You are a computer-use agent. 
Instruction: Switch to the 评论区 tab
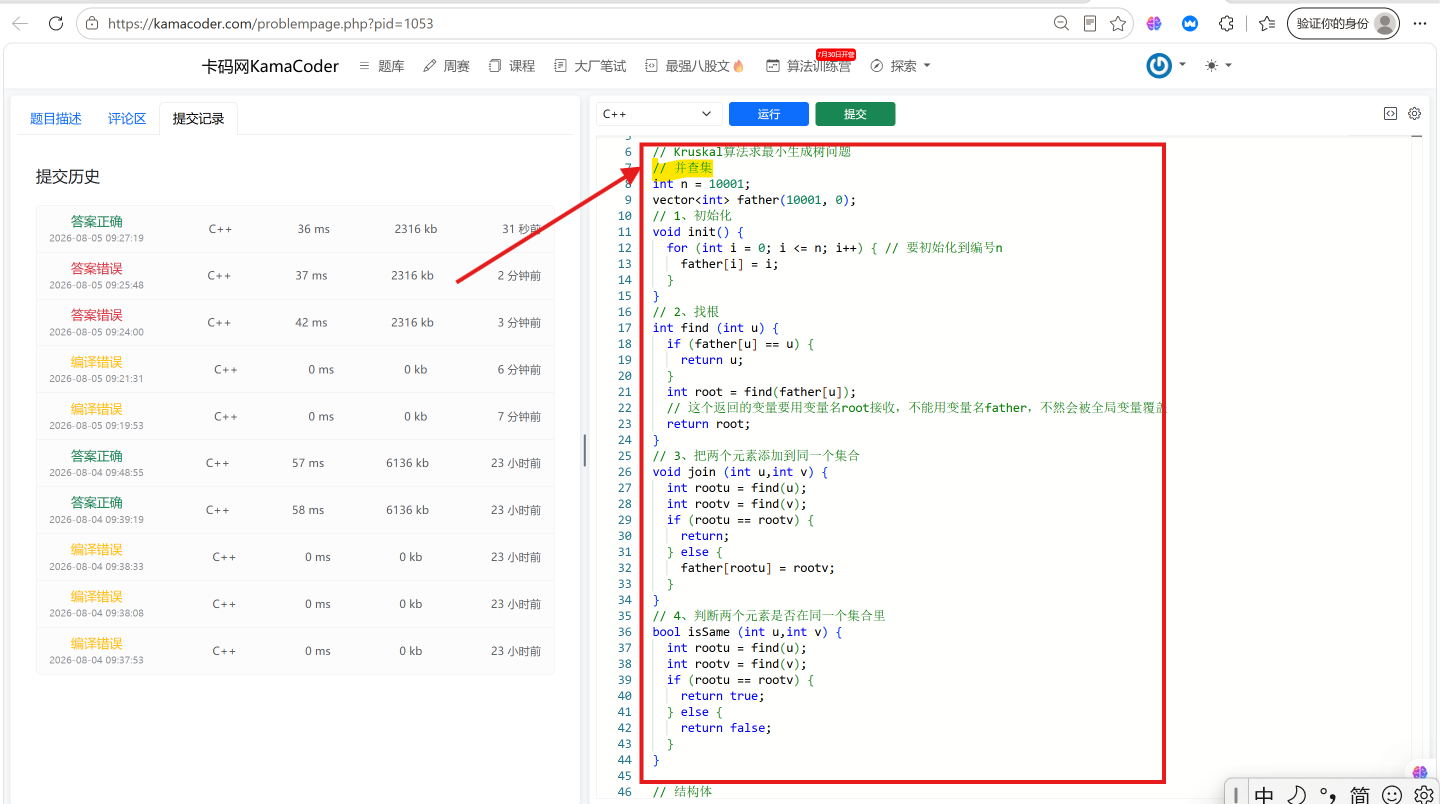tap(127, 118)
